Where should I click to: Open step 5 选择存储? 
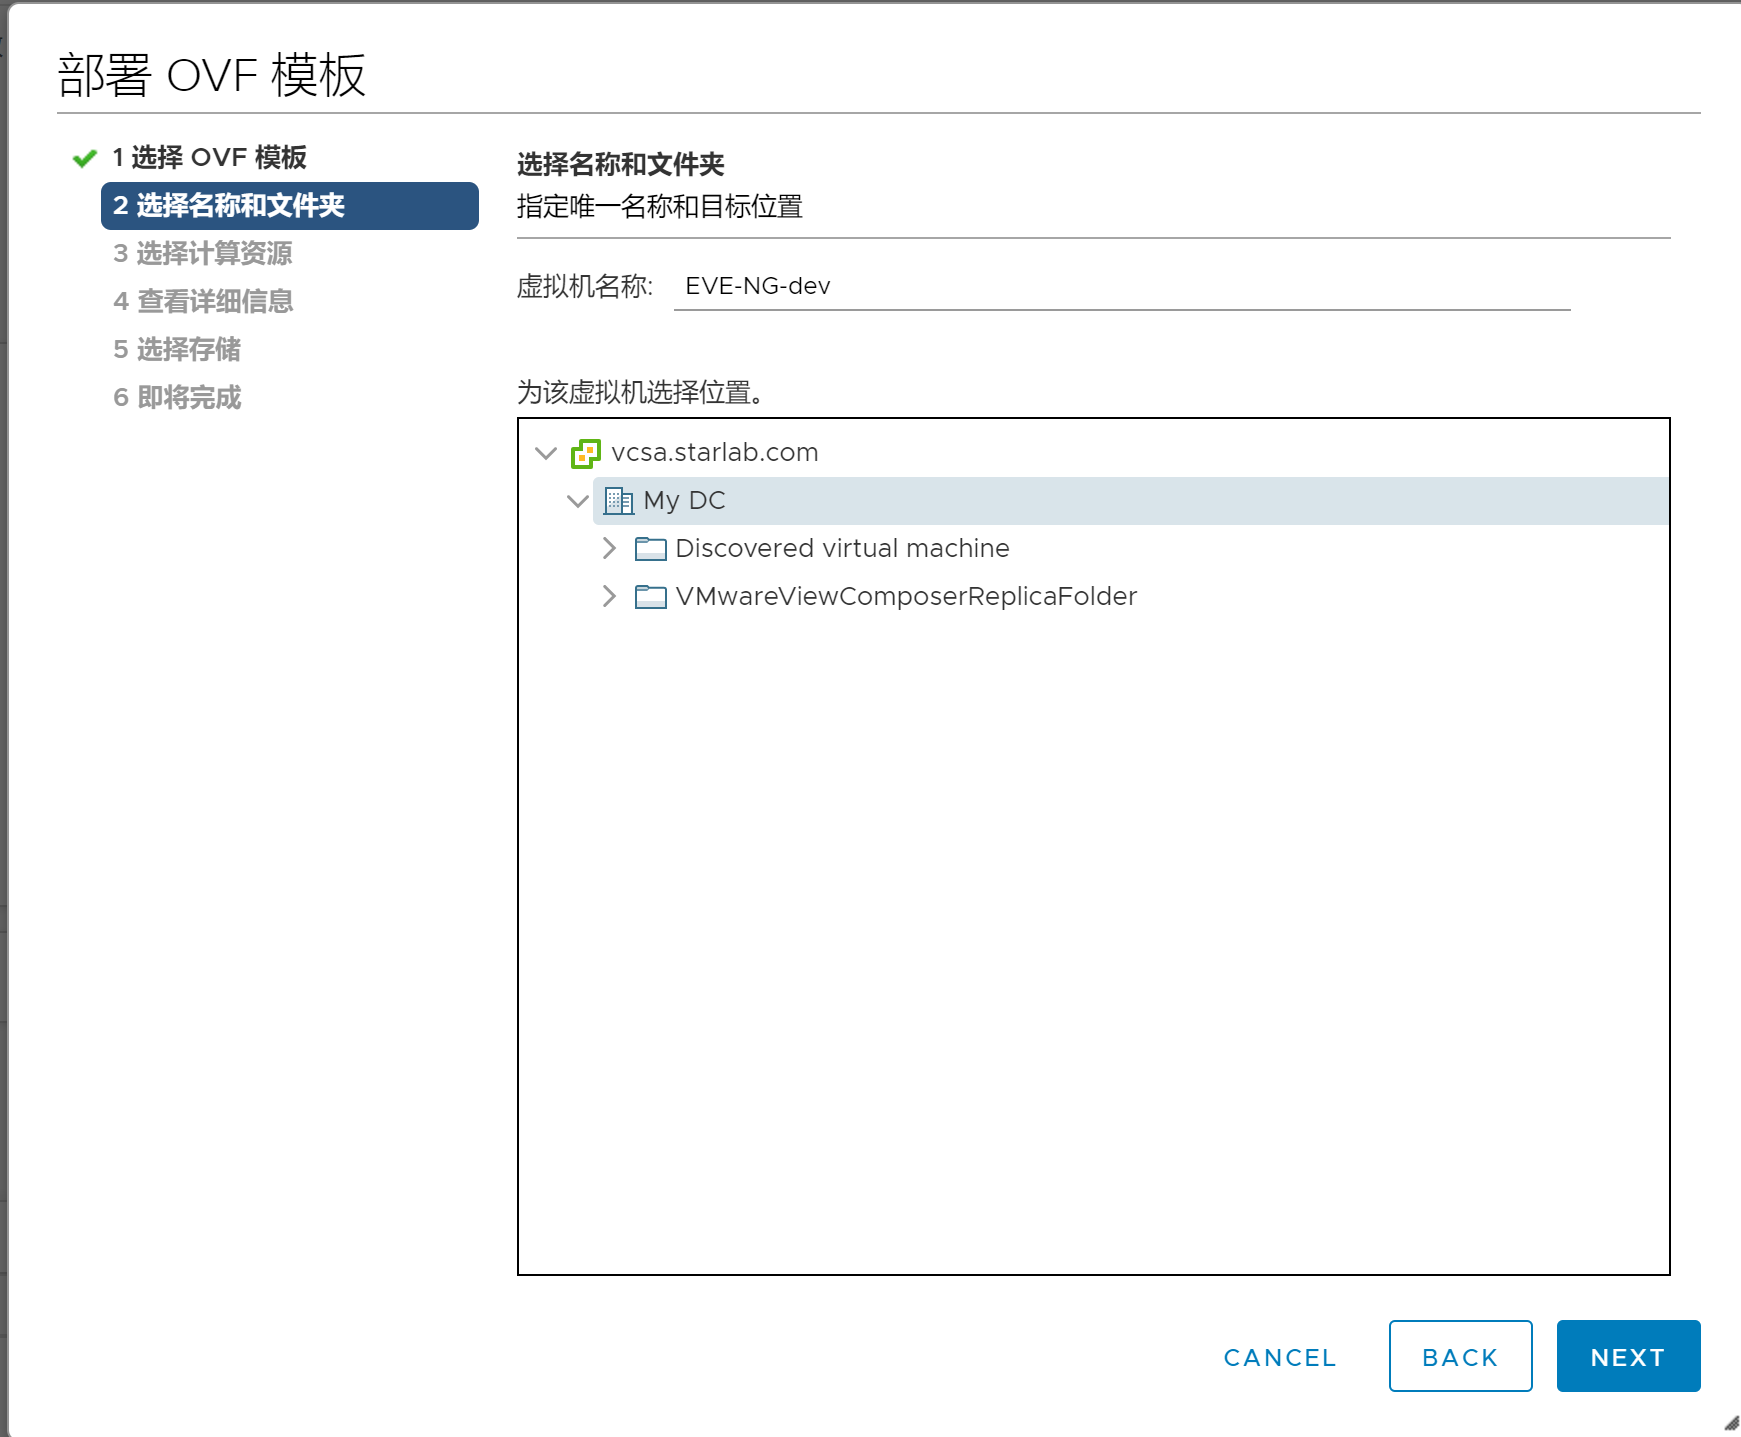177,350
